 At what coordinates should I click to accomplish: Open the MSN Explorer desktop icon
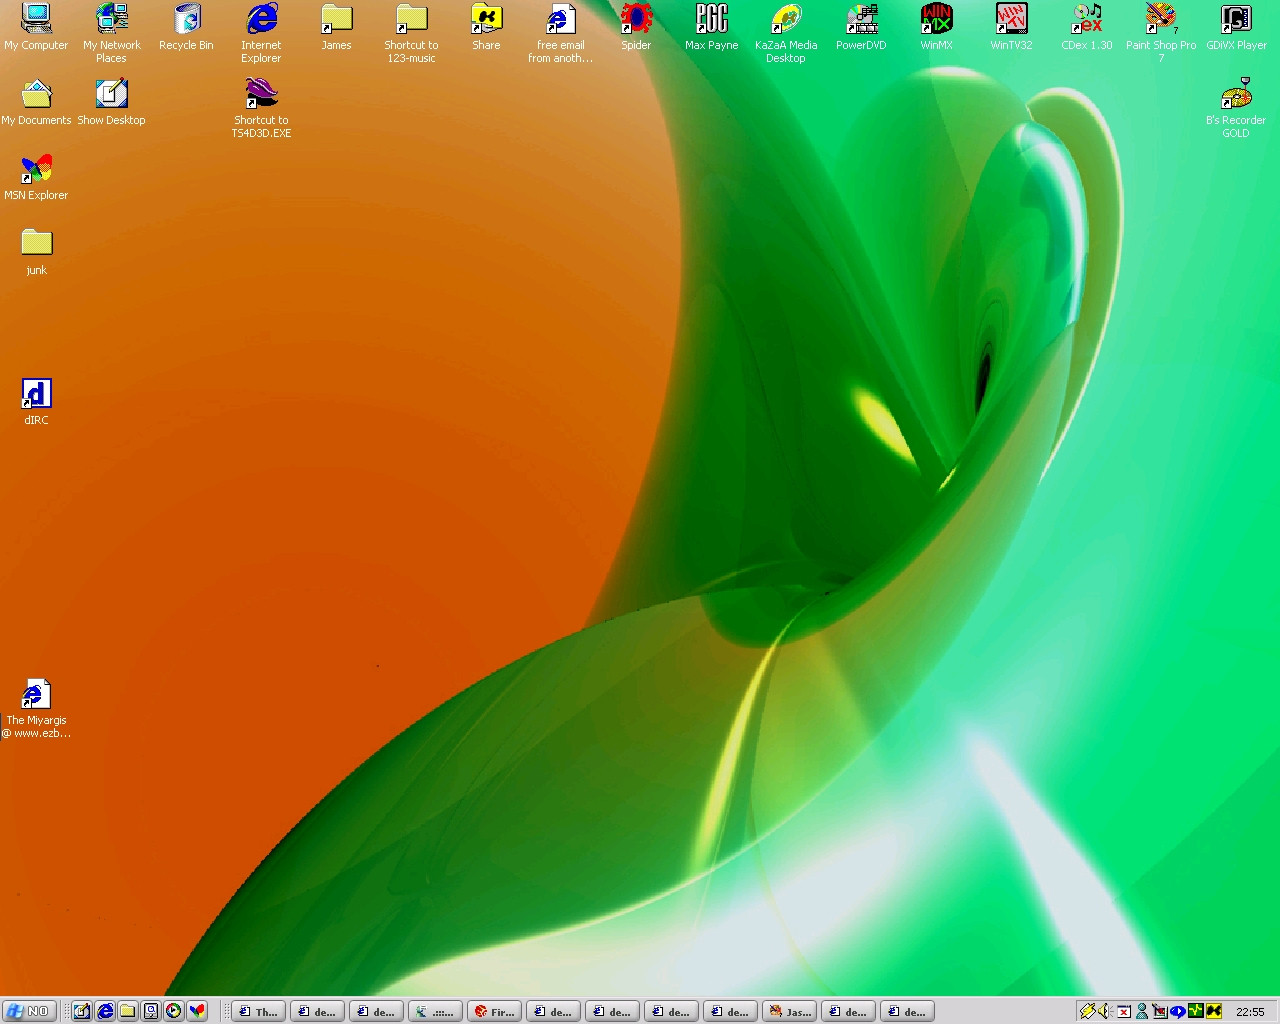tap(36, 177)
